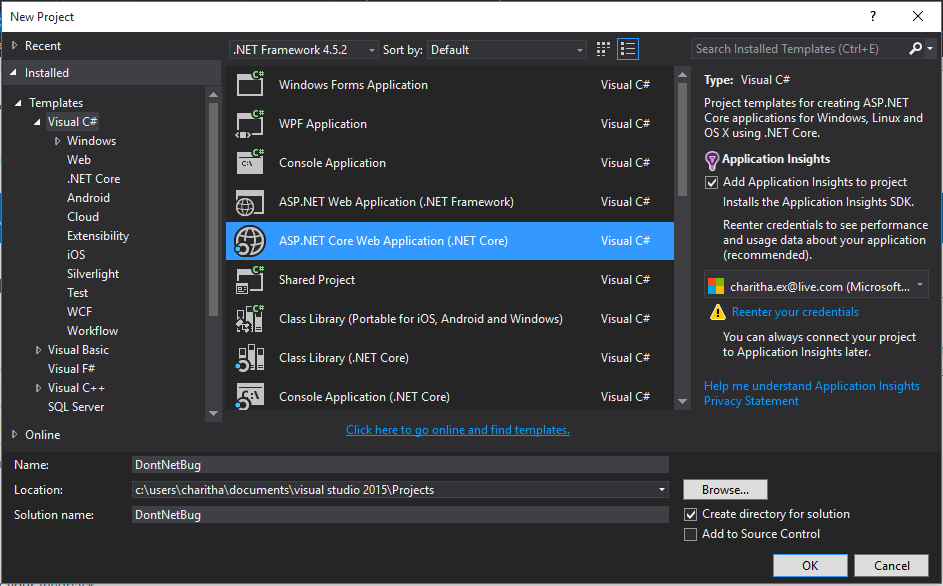Click the Browse button
Screen dimensions: 943x586
[x=725, y=490]
